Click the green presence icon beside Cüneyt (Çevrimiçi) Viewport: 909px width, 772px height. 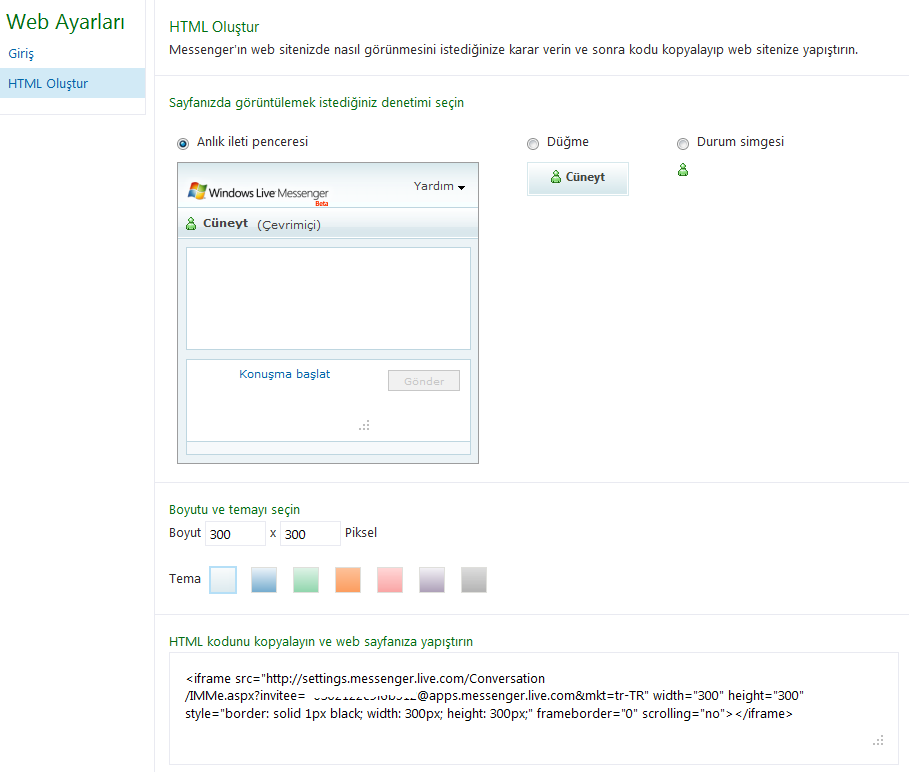pos(191,224)
